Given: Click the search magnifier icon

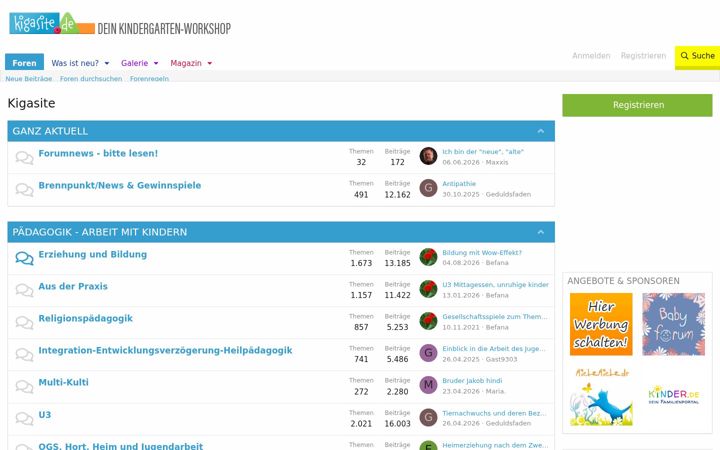Looking at the screenshot, I should (685, 56).
